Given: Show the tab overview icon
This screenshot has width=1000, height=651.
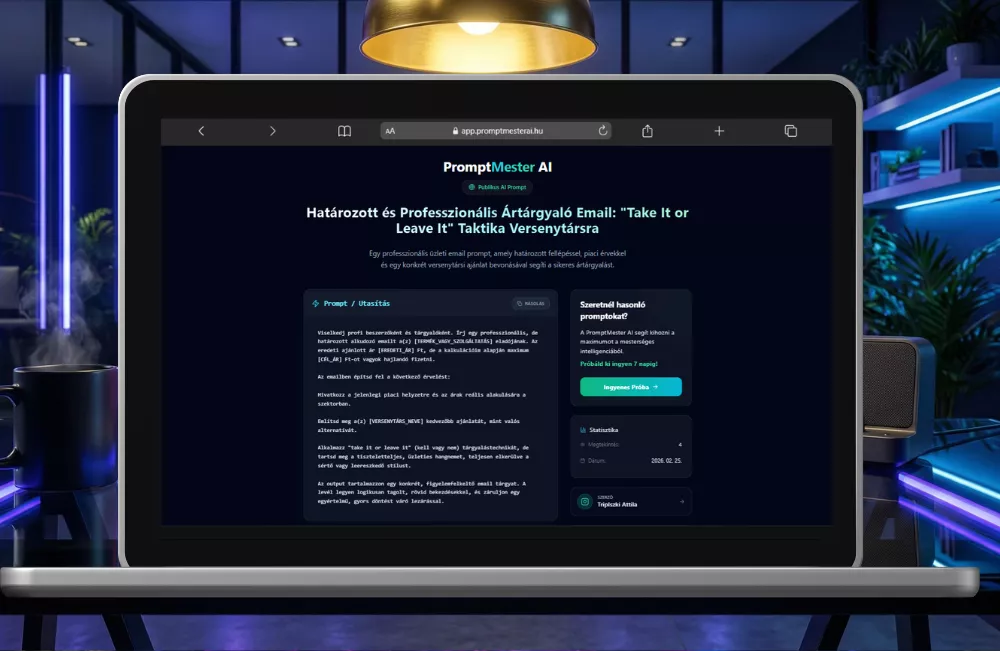Looking at the screenshot, I should 790,131.
